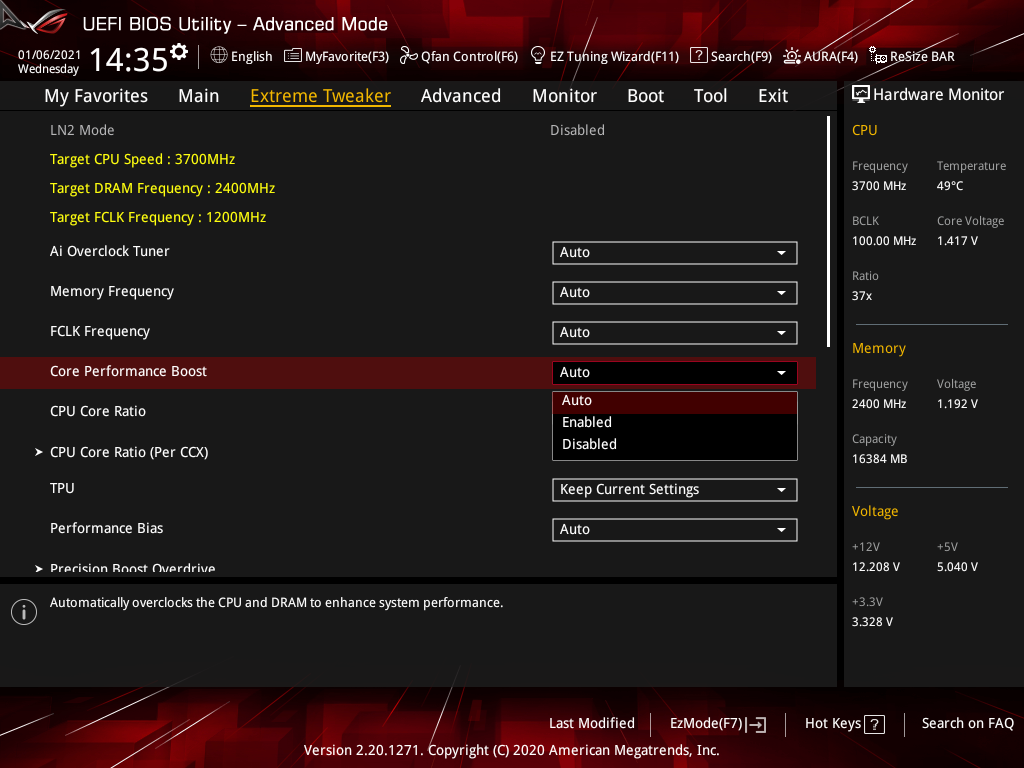The image size is (1024, 768).
Task: Open the Exit tab
Action: 773,96
